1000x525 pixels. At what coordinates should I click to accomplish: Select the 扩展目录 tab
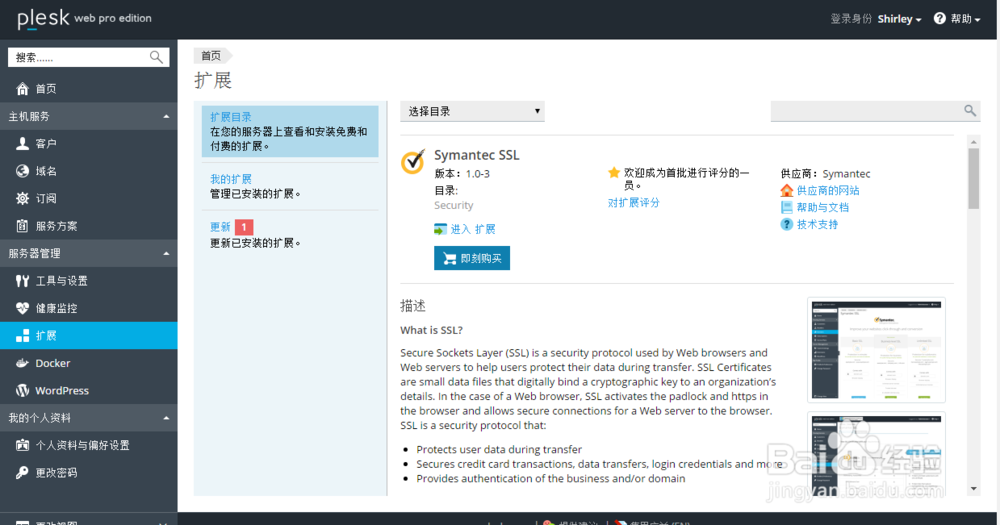(x=290, y=131)
